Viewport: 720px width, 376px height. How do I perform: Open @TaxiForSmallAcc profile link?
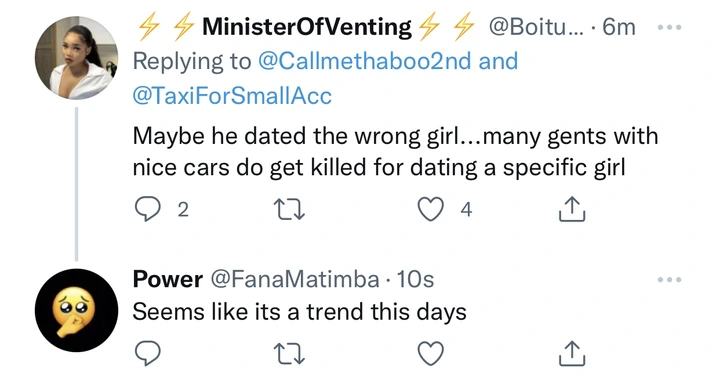232,96
